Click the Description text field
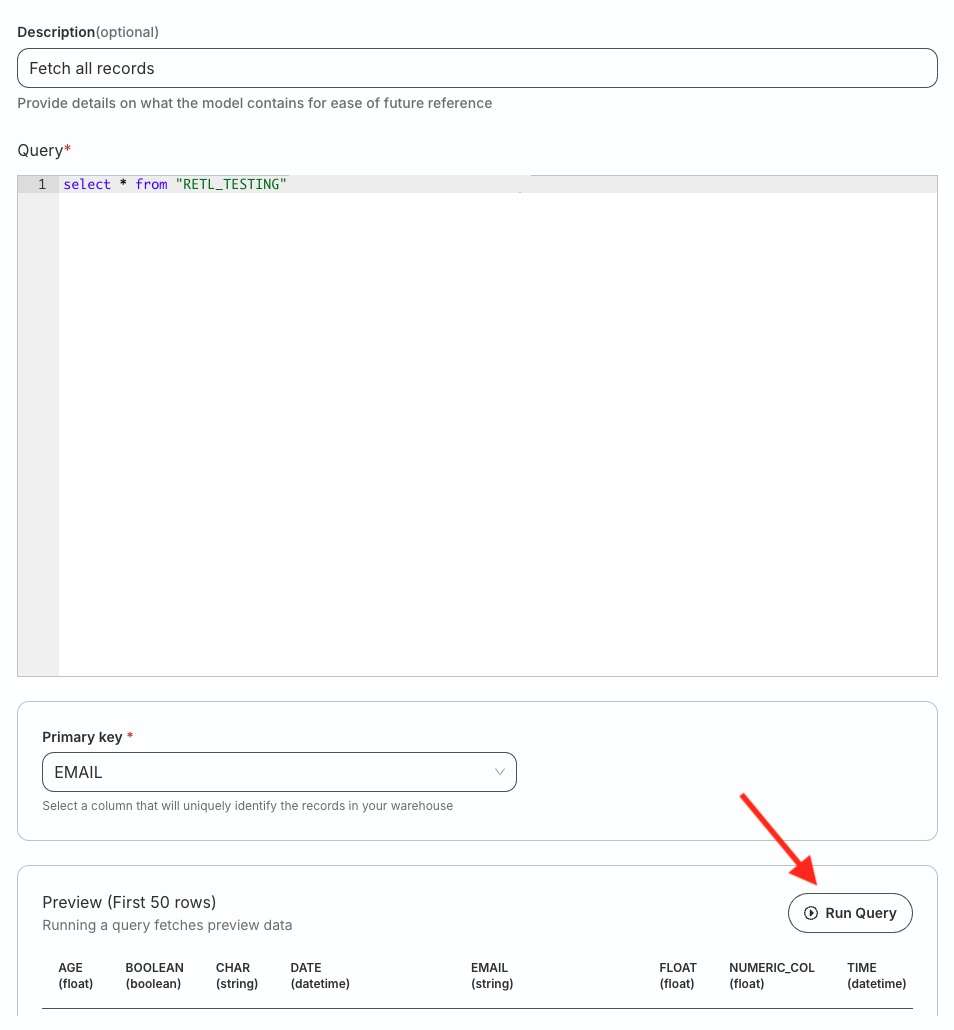This screenshot has height=1030, width=954. pos(477,68)
